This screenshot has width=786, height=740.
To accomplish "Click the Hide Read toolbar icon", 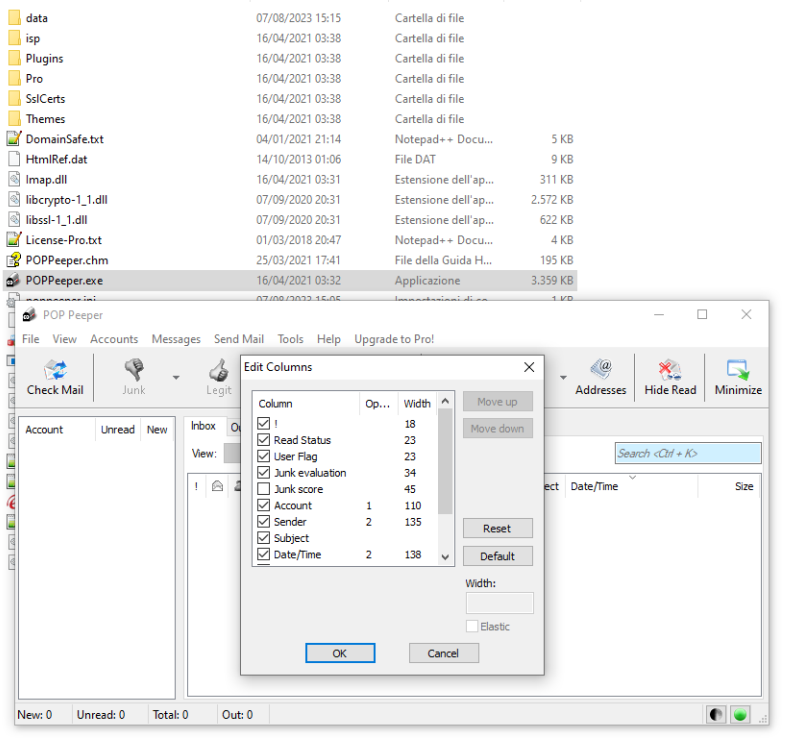I will coord(670,370).
